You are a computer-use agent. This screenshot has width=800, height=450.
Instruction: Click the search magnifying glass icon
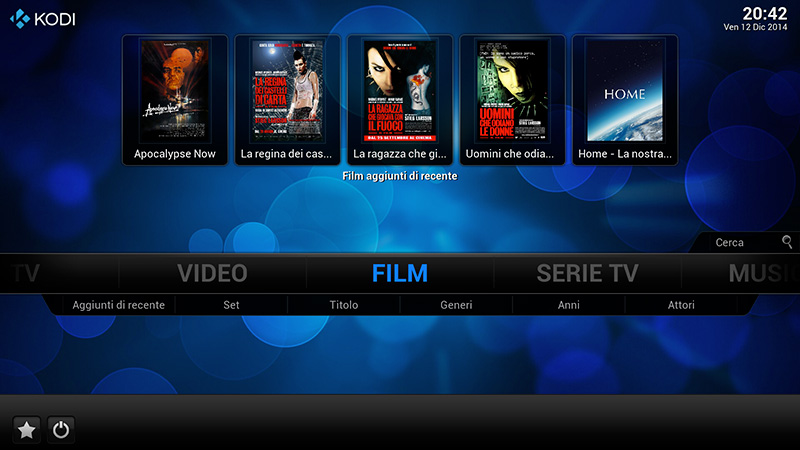pos(787,242)
